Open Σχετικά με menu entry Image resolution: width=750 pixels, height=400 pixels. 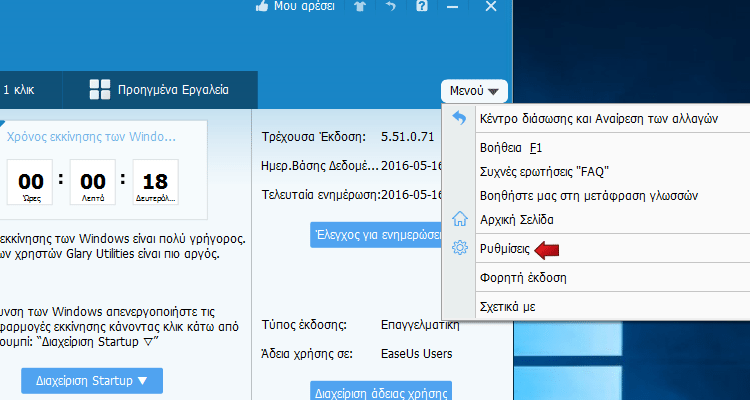tap(507, 307)
